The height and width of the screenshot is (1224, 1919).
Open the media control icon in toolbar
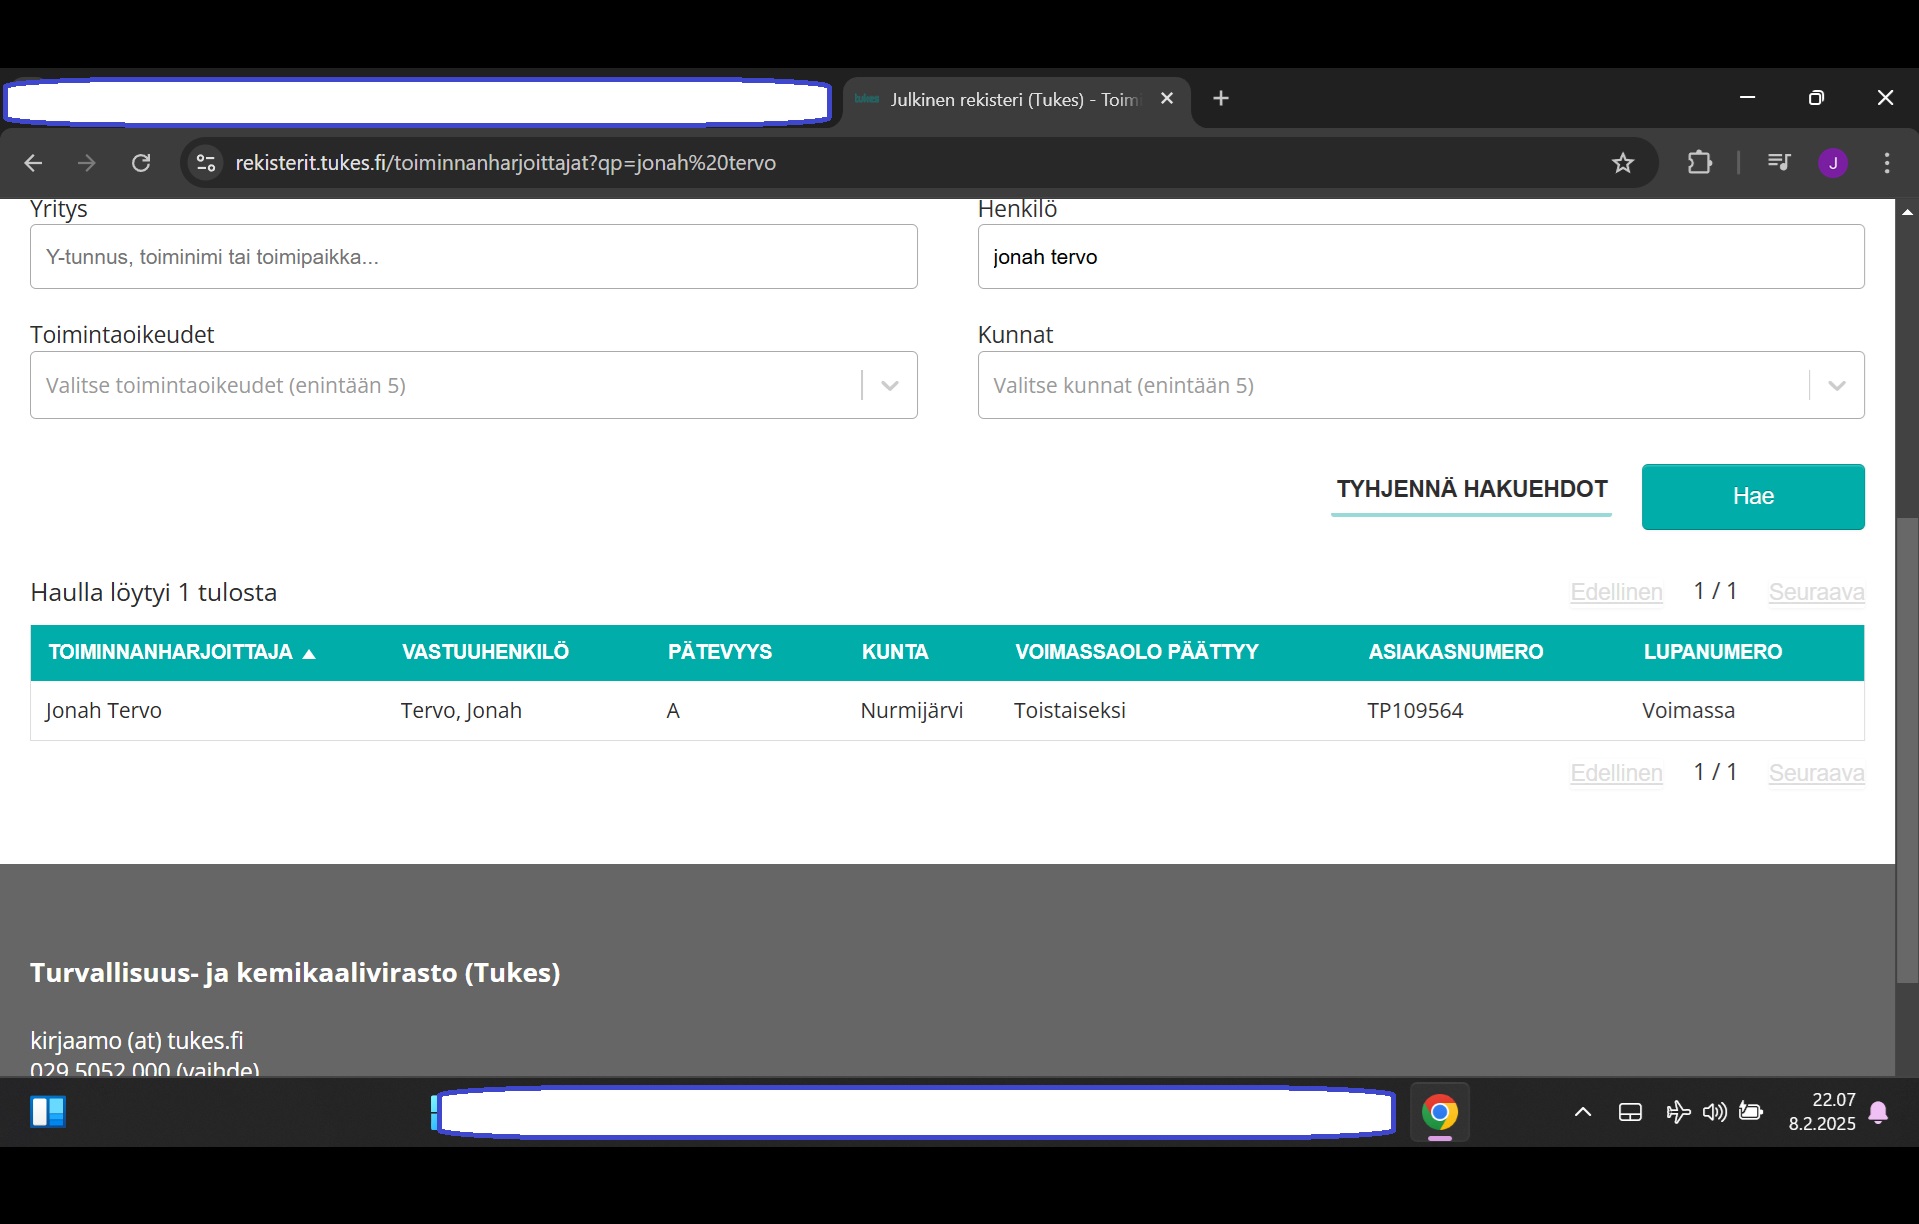coord(1778,162)
